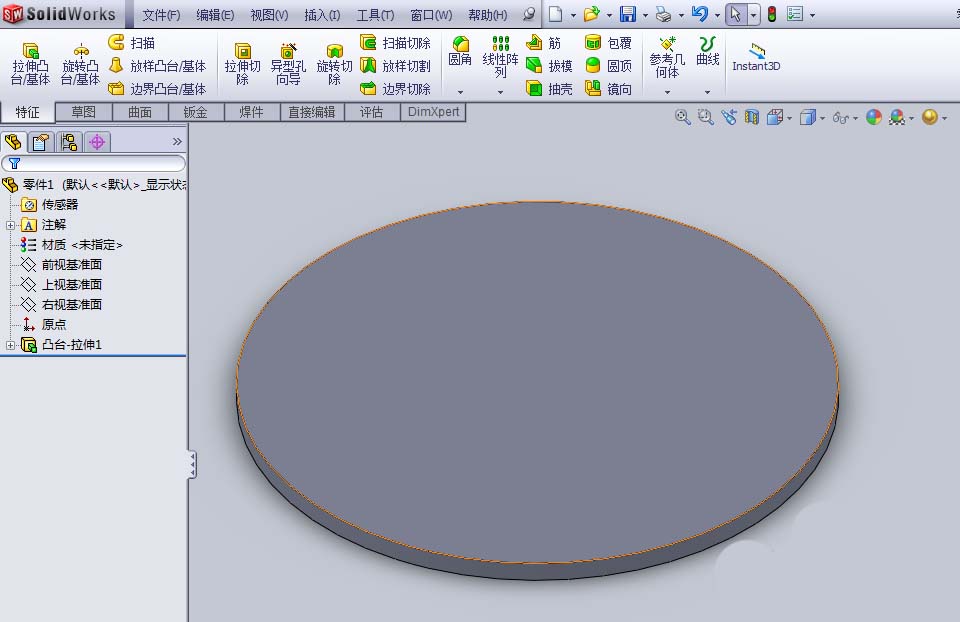Click Edit Appearance color ball icon
Screen dimensions: 960x622
[874, 117]
